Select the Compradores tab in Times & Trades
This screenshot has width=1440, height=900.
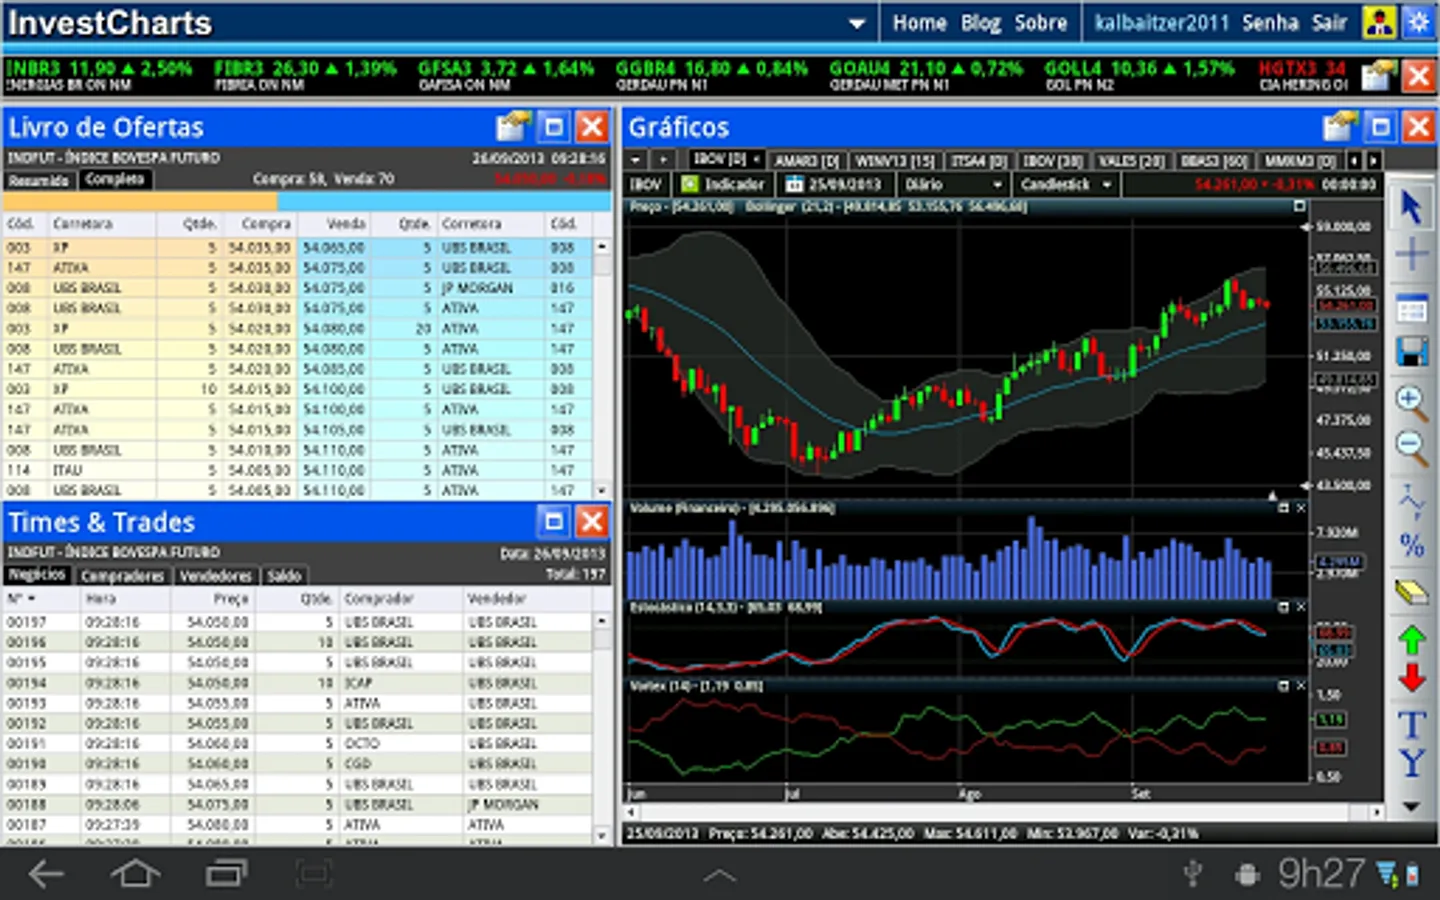coord(122,575)
